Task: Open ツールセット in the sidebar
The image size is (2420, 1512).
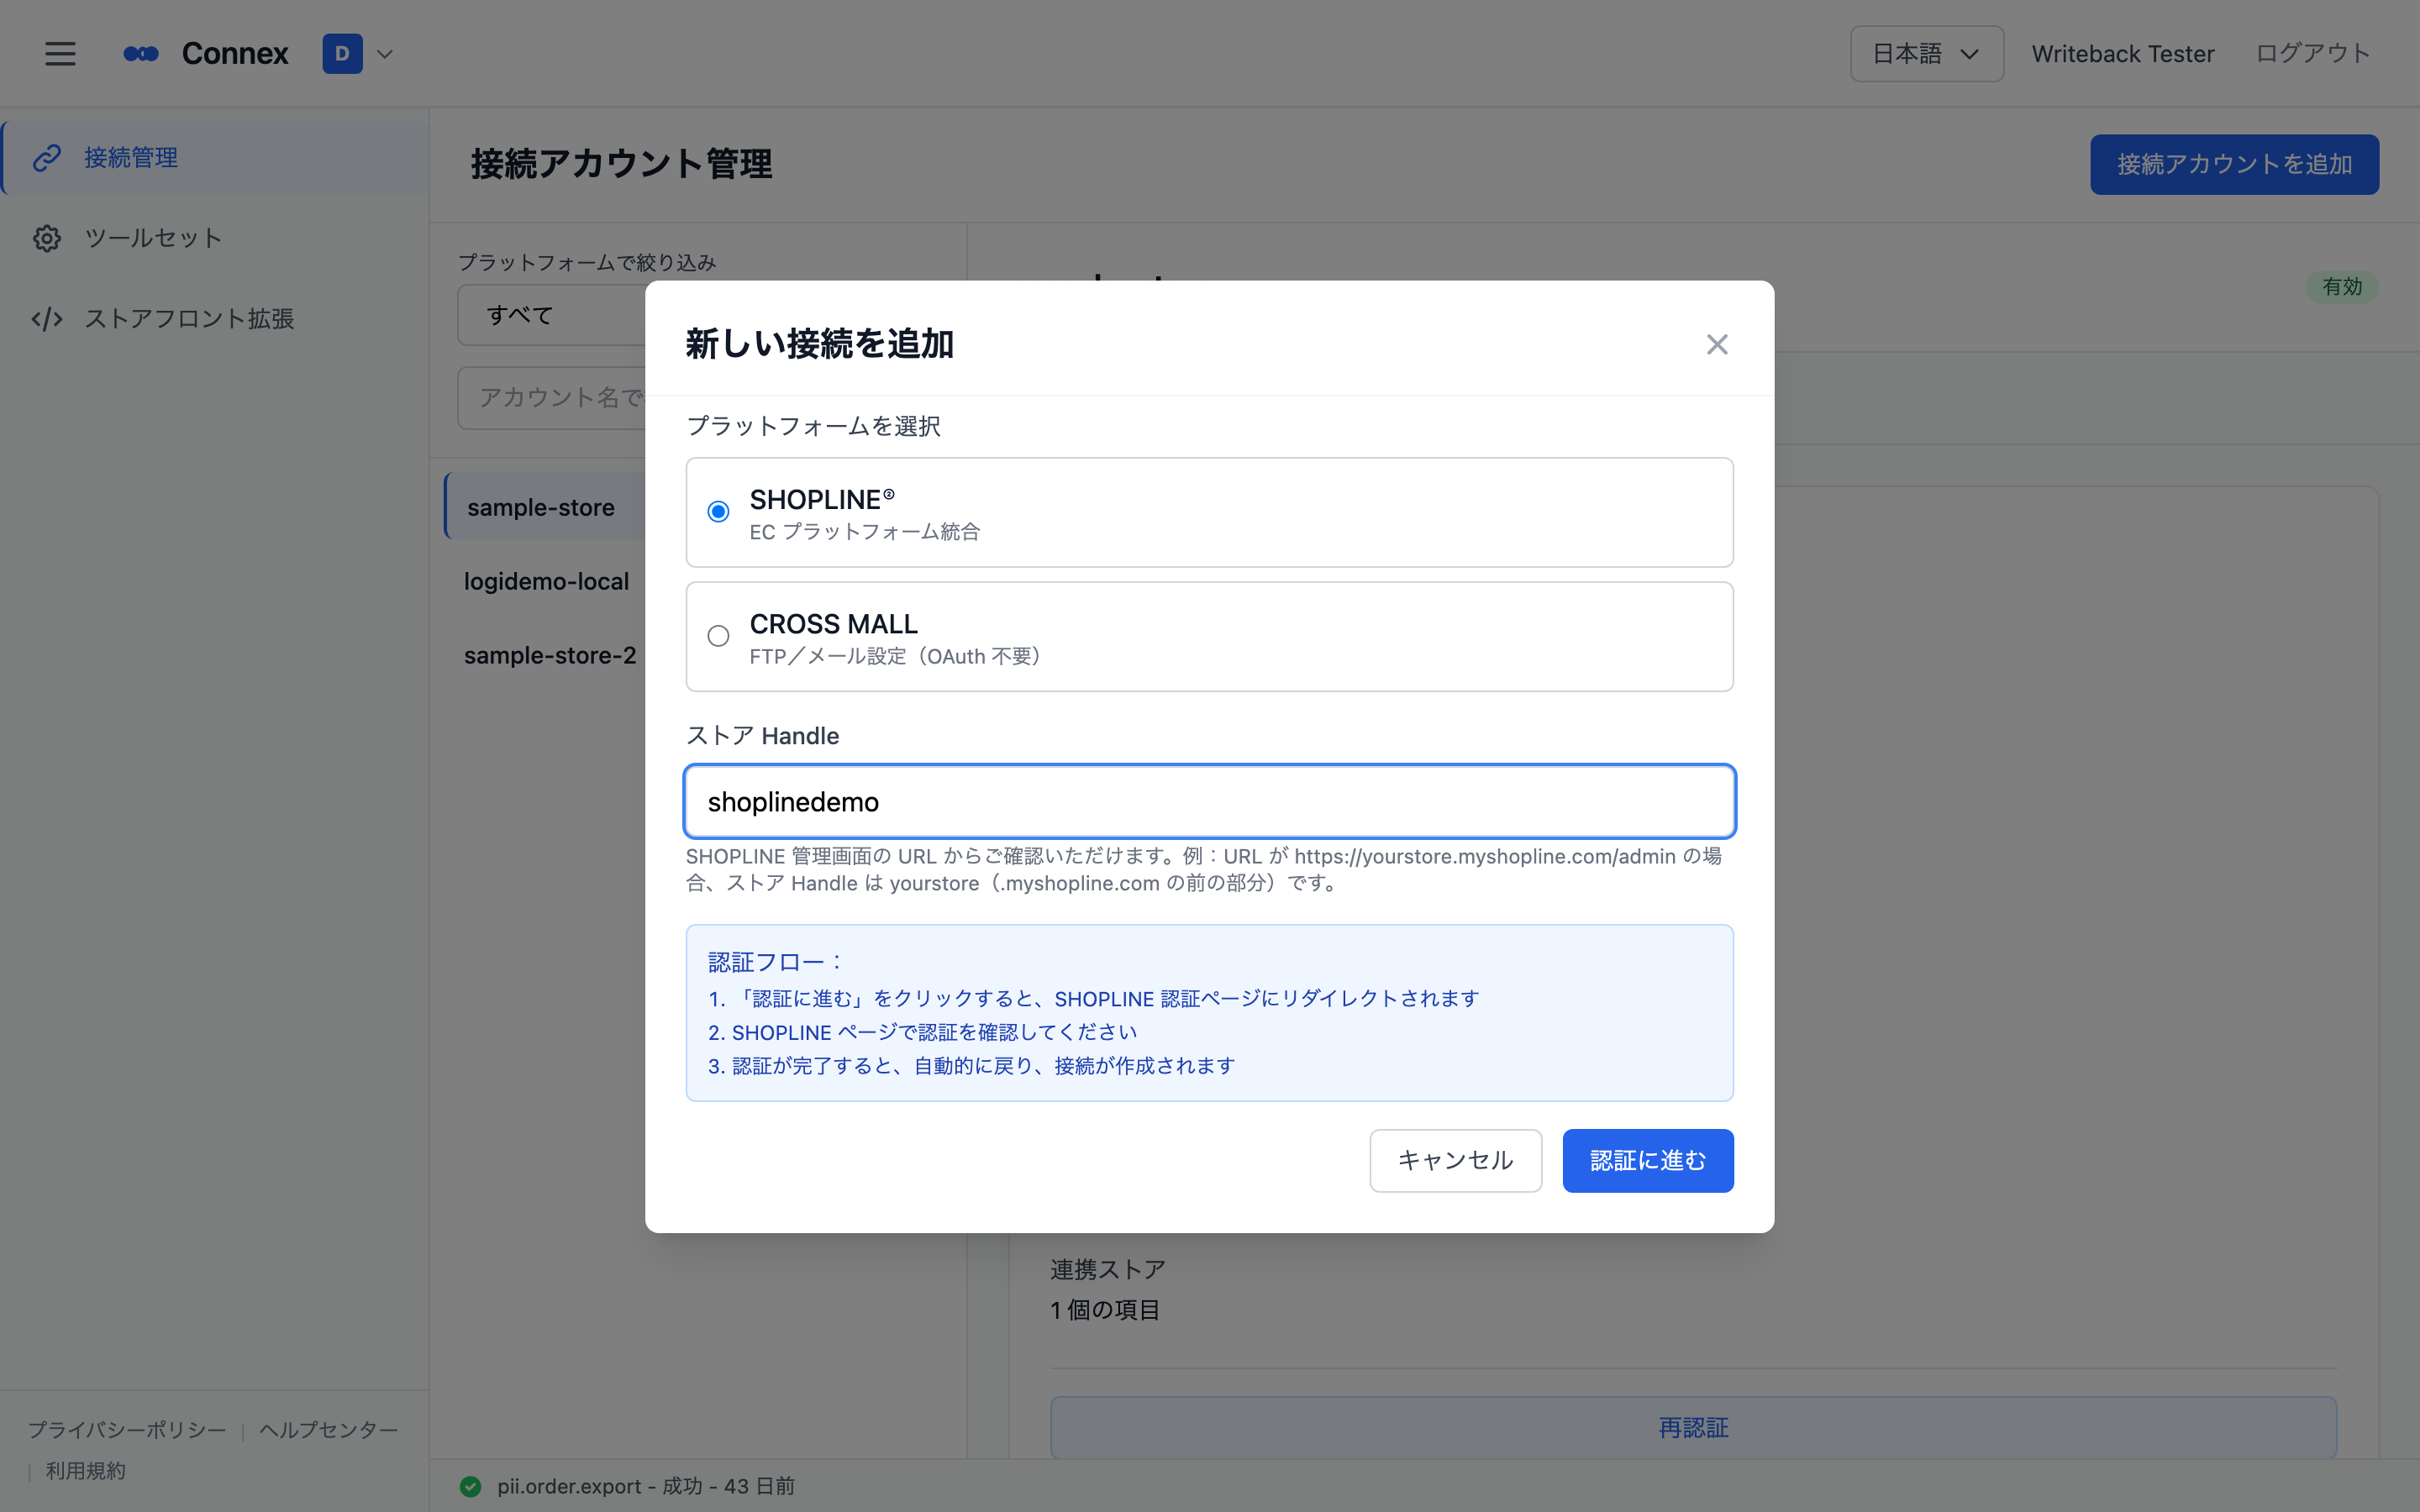Action: pyautogui.click(x=215, y=238)
